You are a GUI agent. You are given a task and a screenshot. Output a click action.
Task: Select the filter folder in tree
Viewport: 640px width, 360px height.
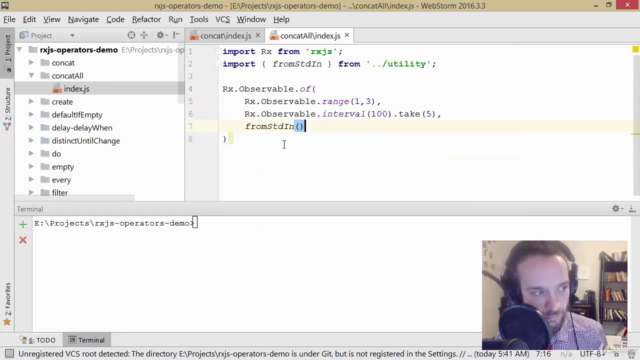(60, 193)
